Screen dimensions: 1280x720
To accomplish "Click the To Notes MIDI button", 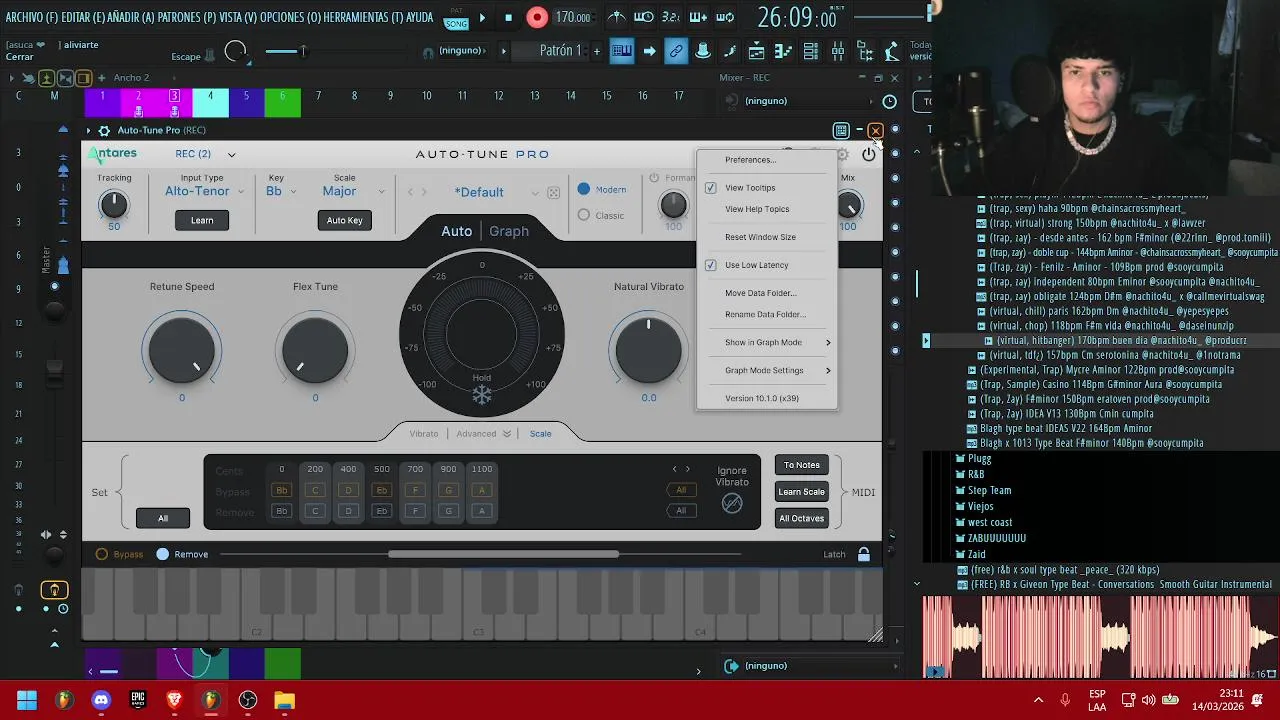I will pyautogui.click(x=802, y=465).
